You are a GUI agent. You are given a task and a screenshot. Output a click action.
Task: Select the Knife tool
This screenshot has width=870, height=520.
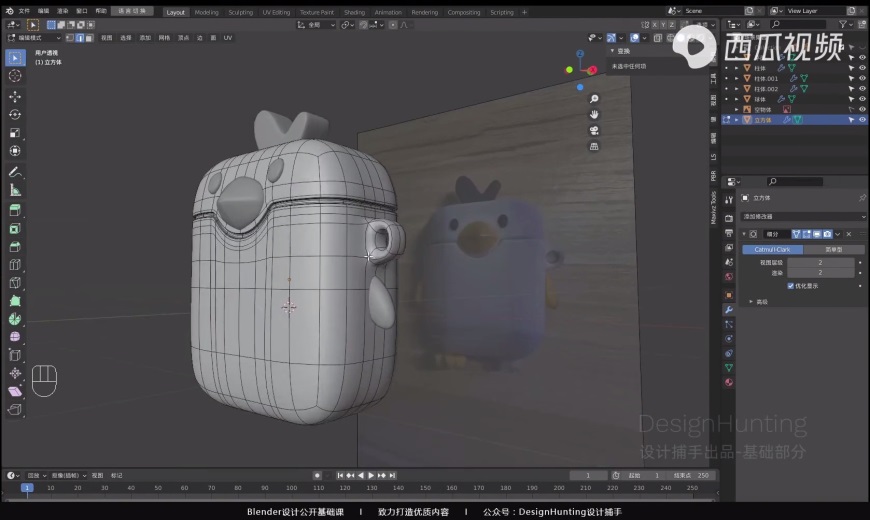15,283
